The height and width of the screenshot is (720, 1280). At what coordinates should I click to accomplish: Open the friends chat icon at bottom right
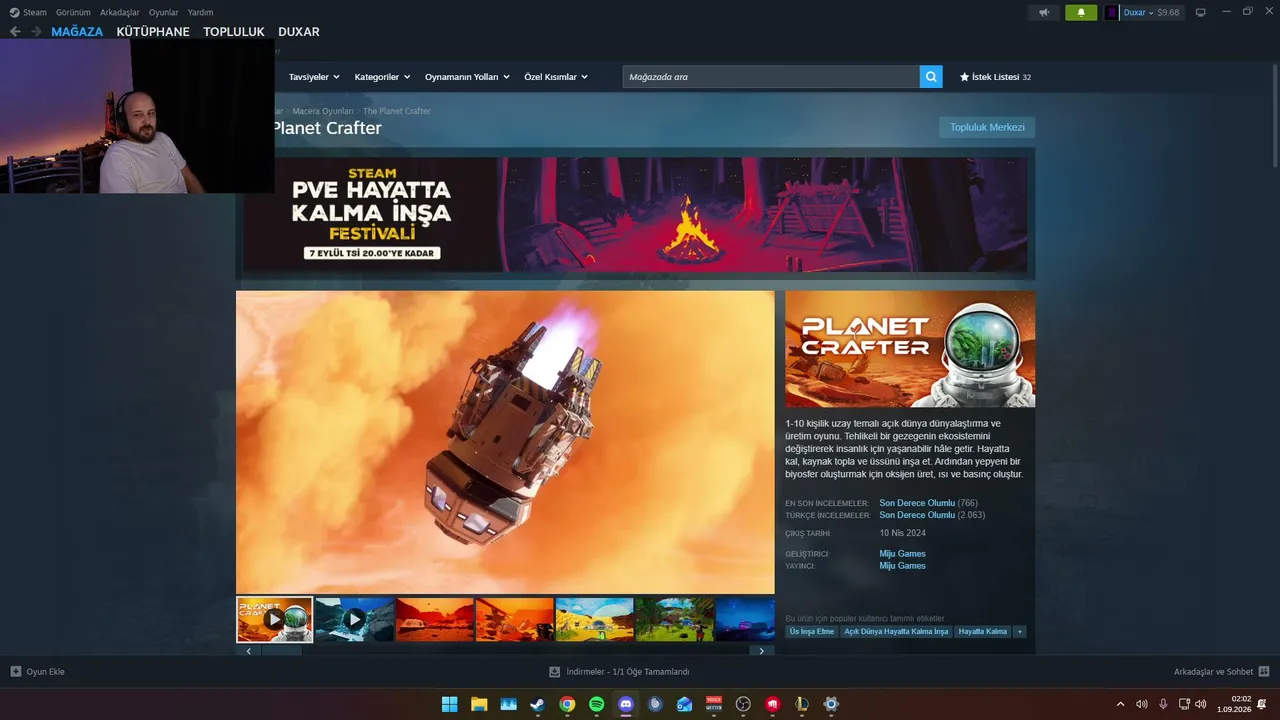coord(1264,672)
